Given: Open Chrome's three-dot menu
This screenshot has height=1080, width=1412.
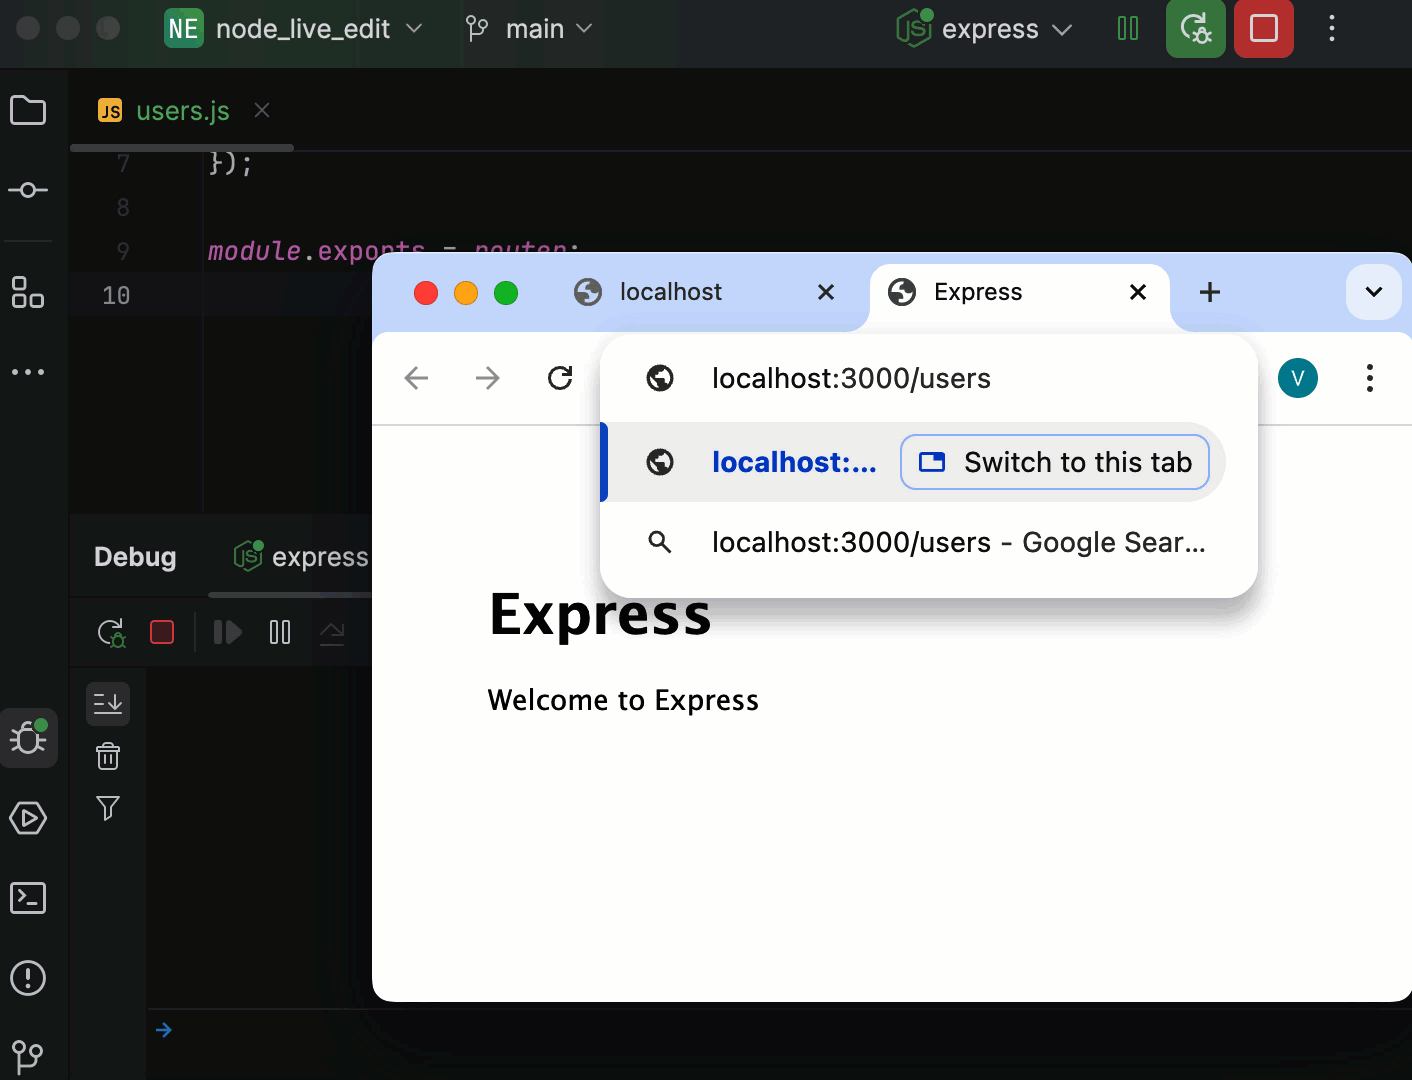Looking at the screenshot, I should point(1369,378).
